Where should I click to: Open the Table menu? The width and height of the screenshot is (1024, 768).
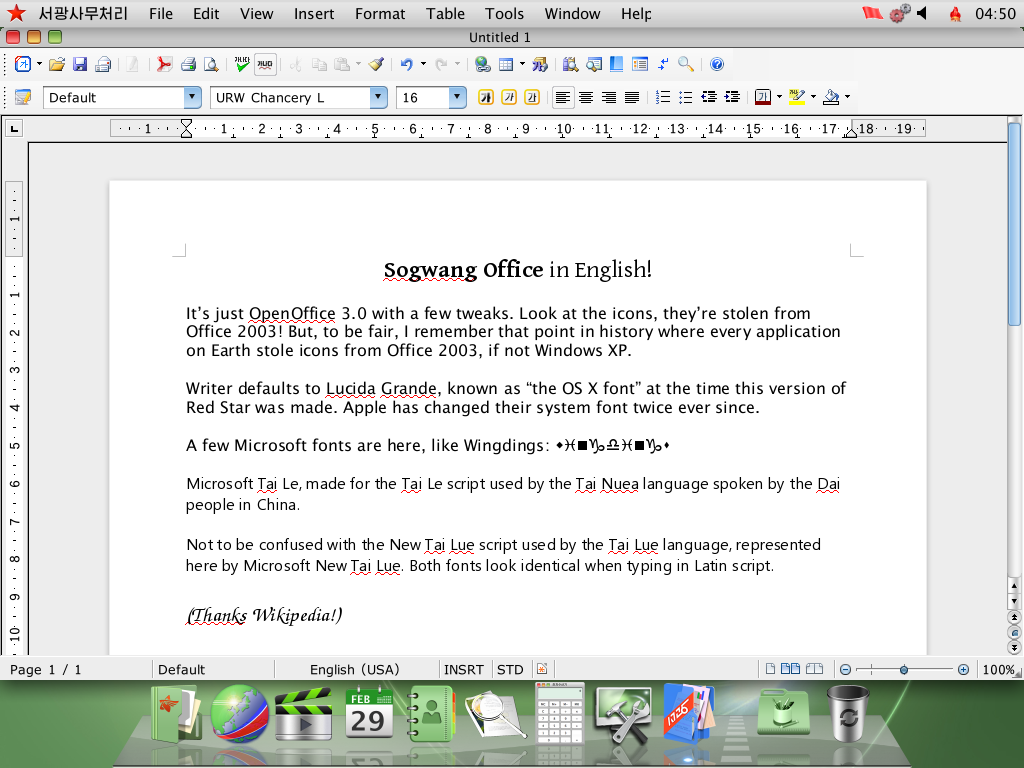(x=445, y=14)
